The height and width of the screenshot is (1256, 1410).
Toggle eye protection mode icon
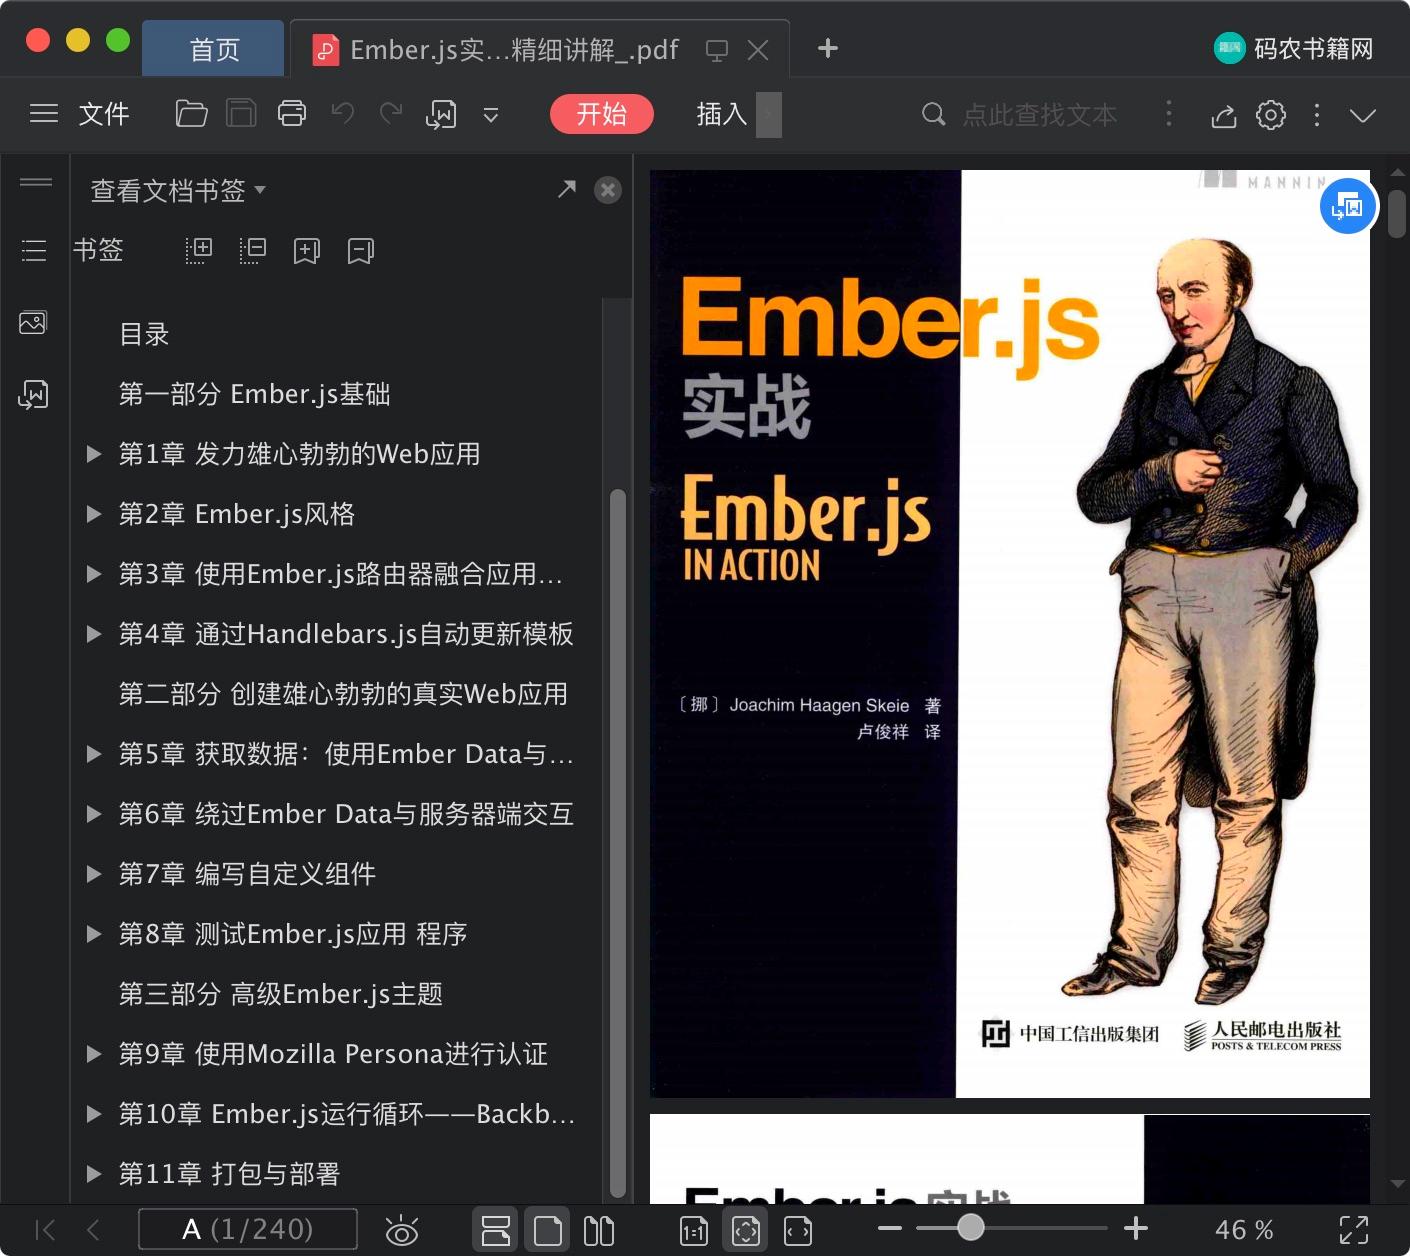click(x=401, y=1231)
